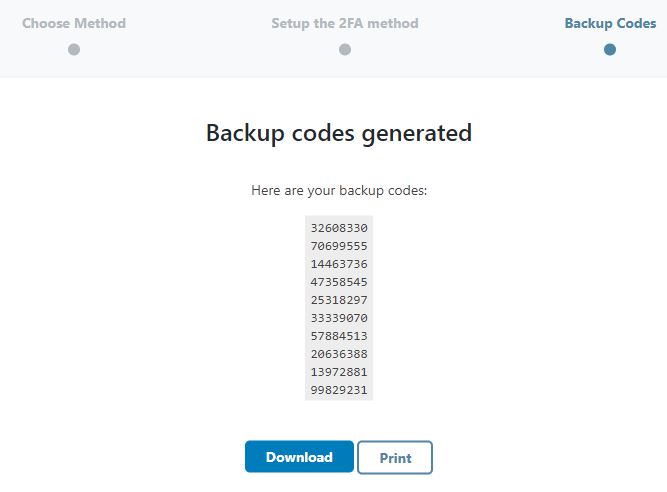Image resolution: width=667 pixels, height=492 pixels.
Task: Select backup code 47358545
Action: pyautogui.click(x=339, y=282)
